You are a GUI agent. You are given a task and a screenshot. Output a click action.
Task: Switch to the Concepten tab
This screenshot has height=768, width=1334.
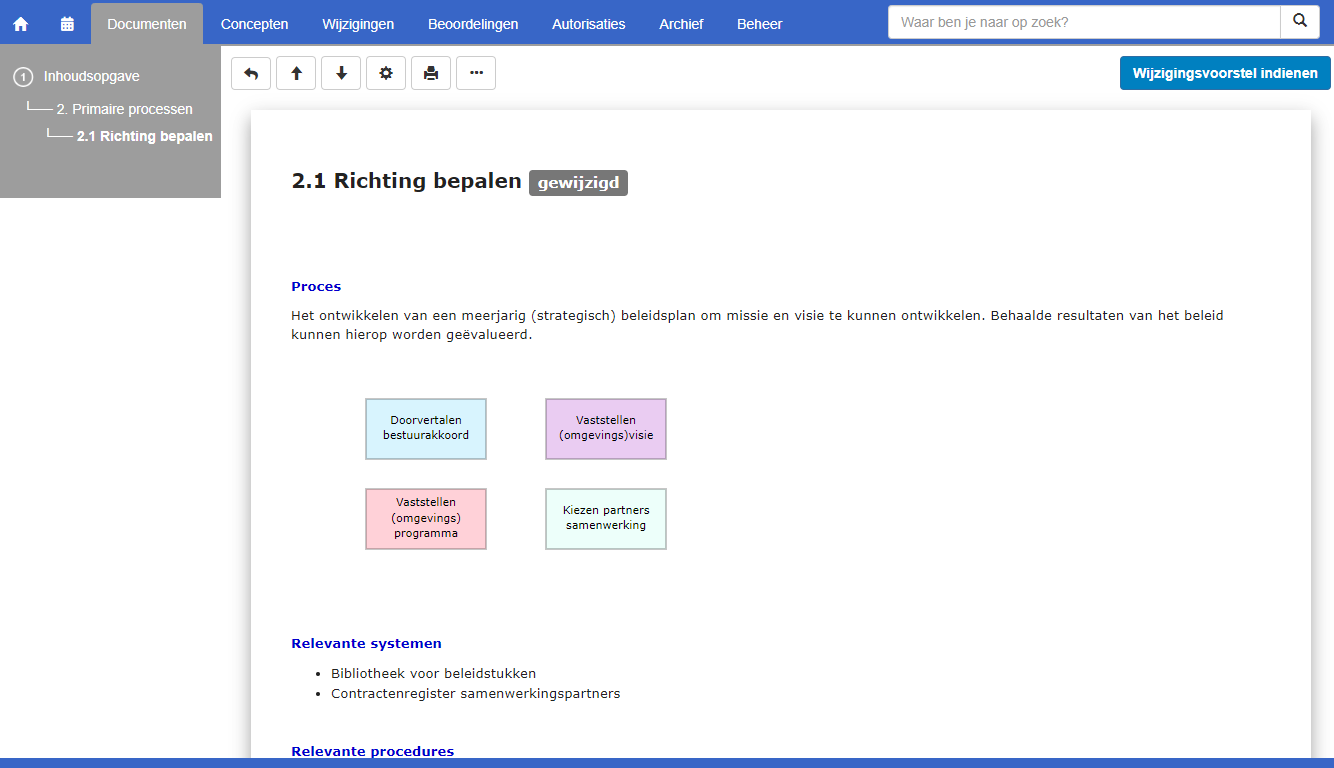254,24
